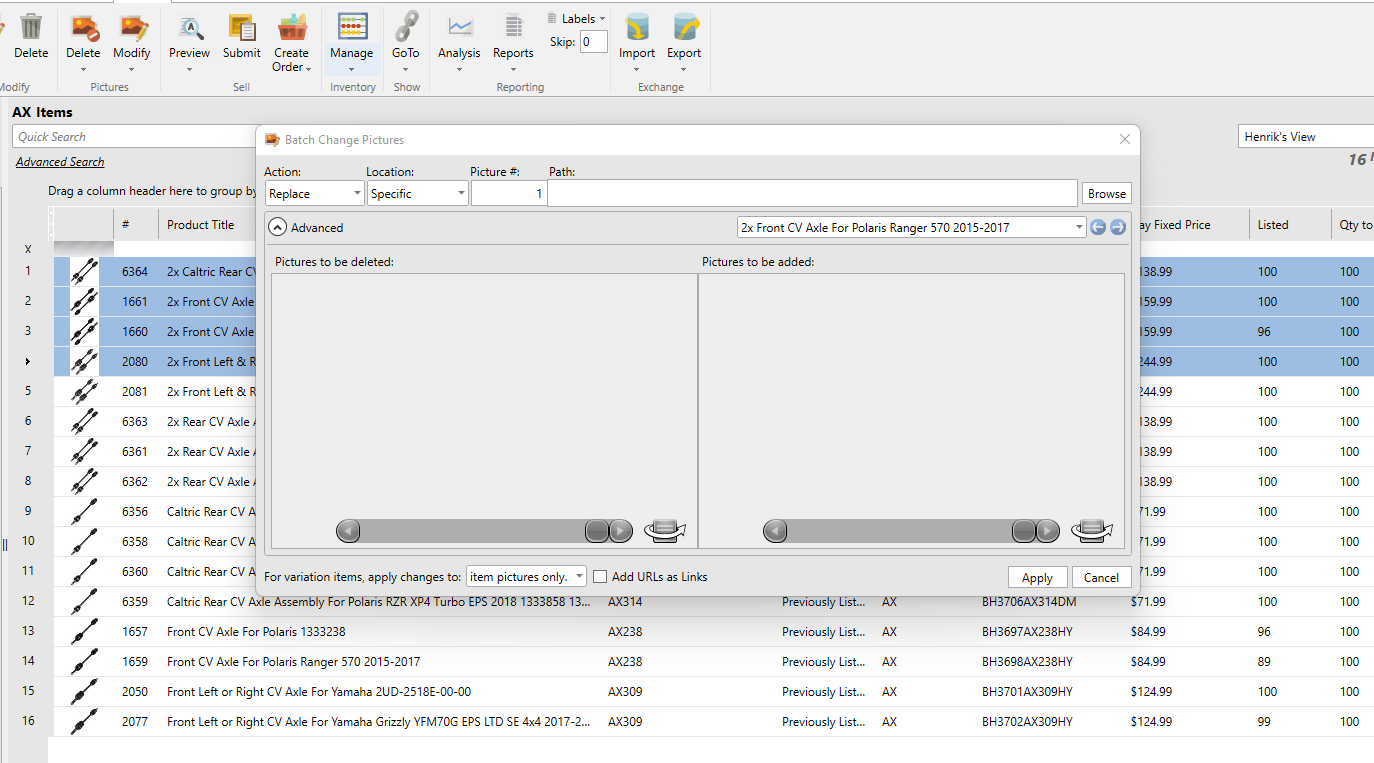Click axle thumbnail of item 1657
This screenshot has width=1374, height=763.
pos(85,632)
